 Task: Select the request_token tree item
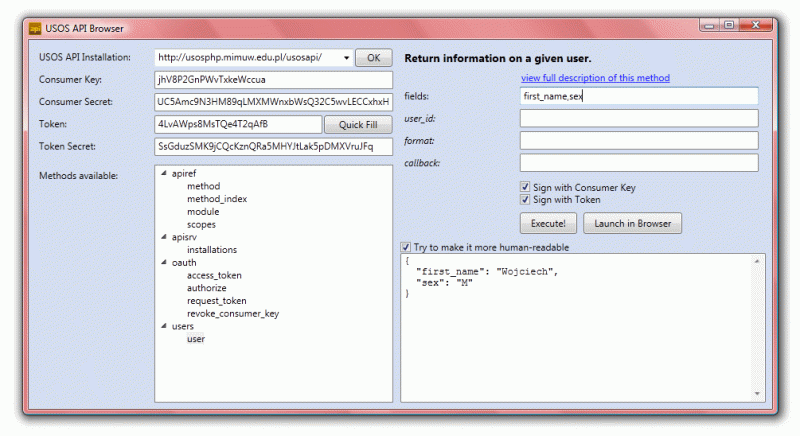coord(217,301)
